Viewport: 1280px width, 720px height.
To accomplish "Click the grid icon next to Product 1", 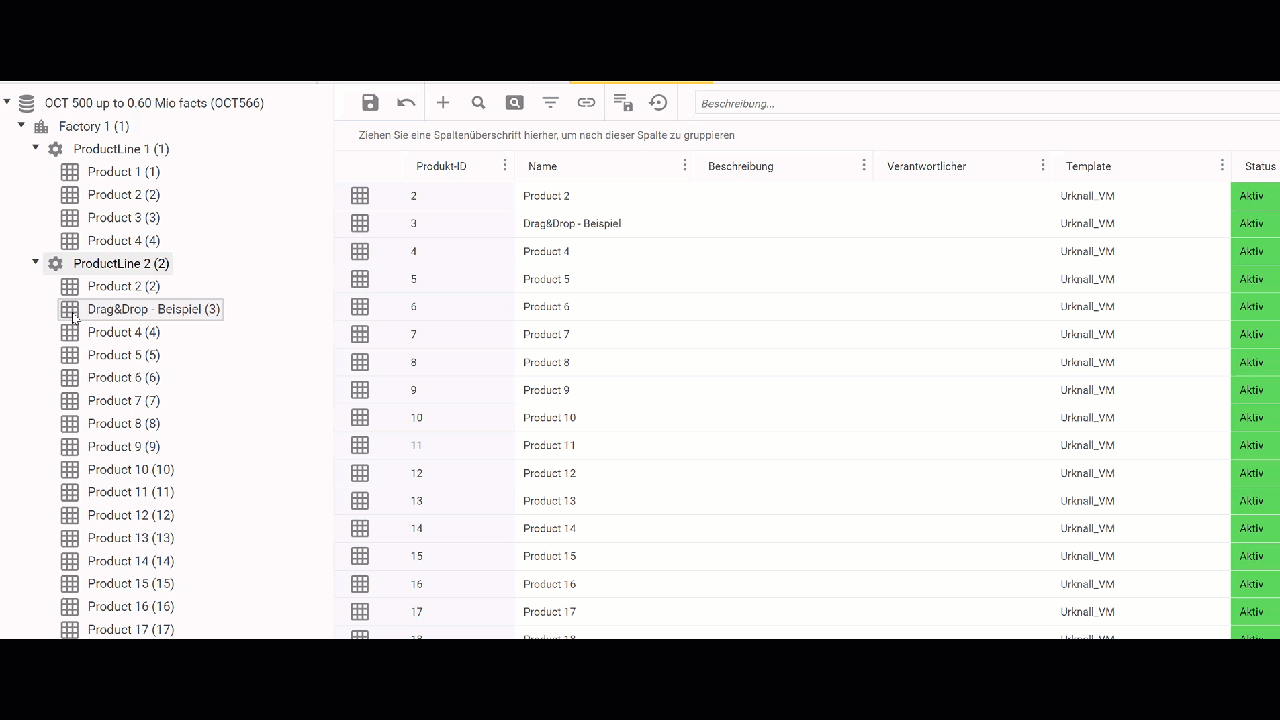I will point(69,171).
